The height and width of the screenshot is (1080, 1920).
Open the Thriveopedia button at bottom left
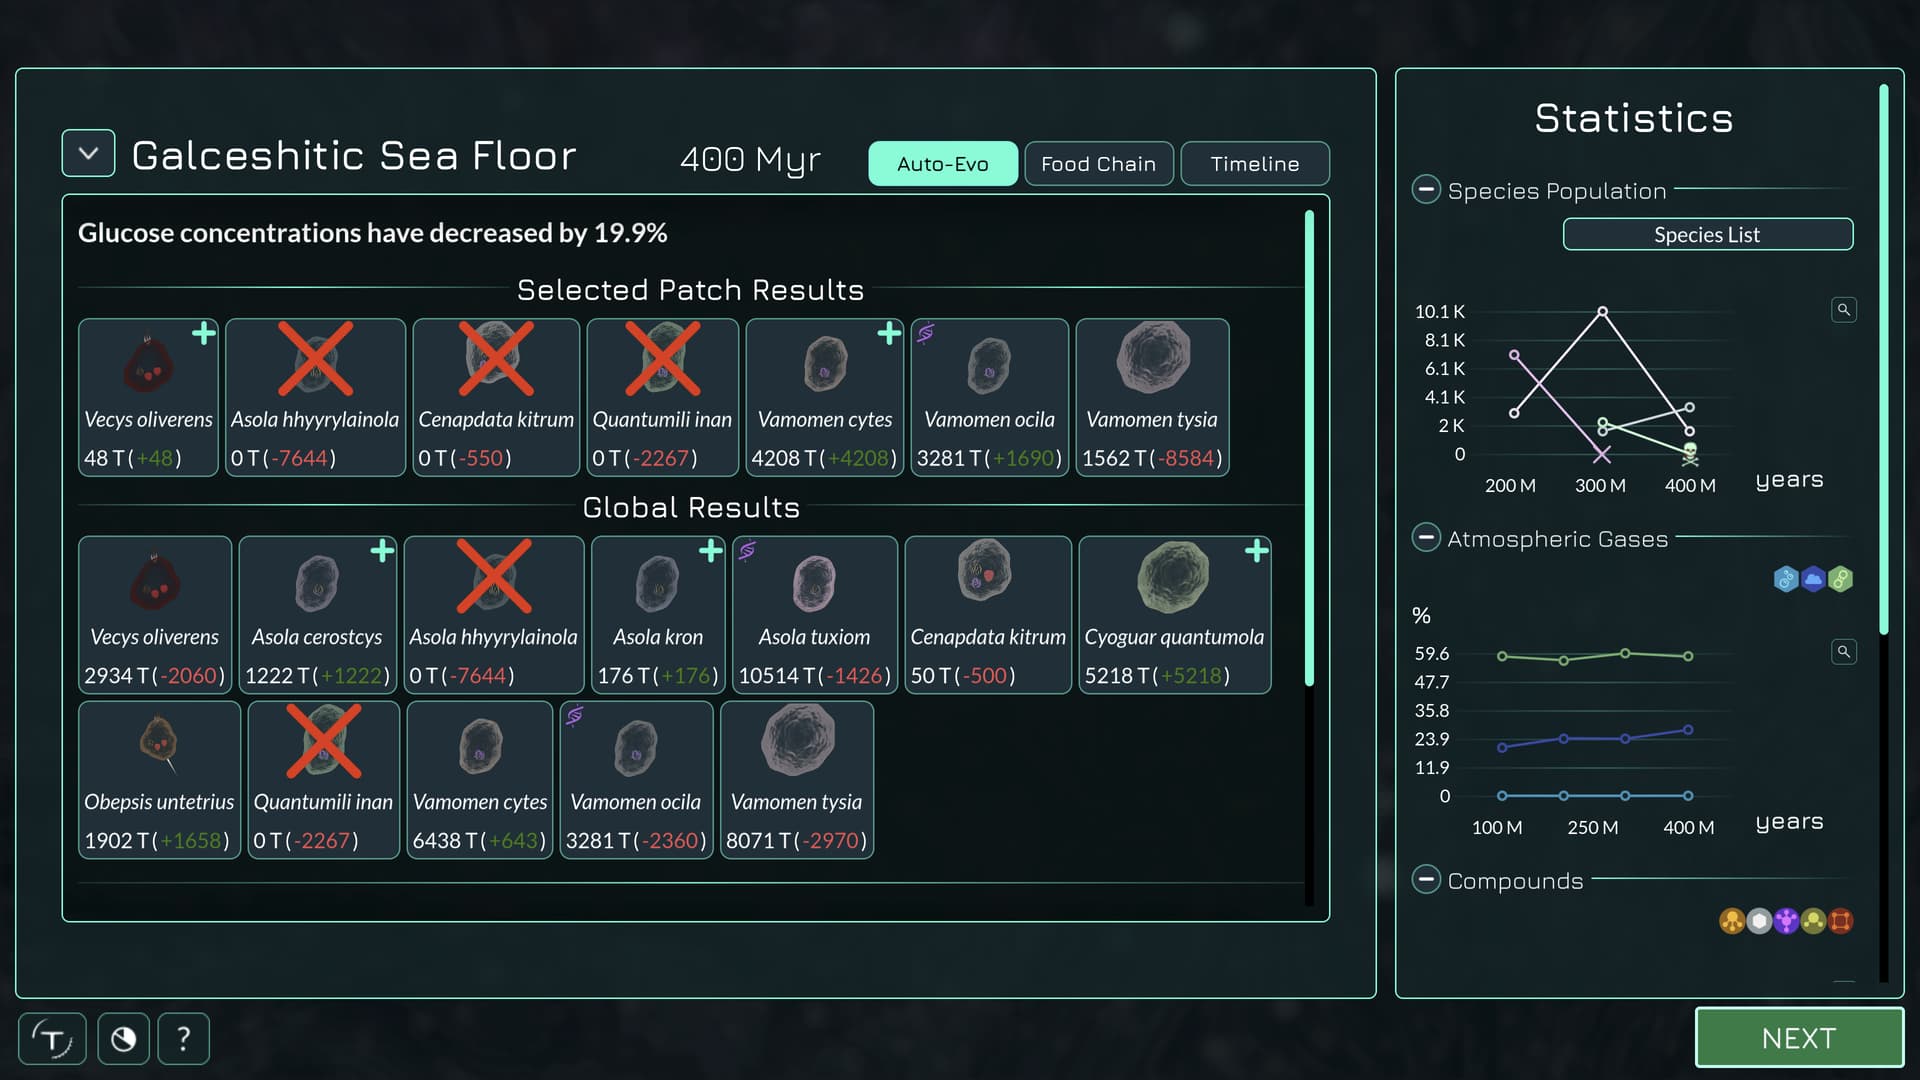pyautogui.click(x=52, y=1039)
